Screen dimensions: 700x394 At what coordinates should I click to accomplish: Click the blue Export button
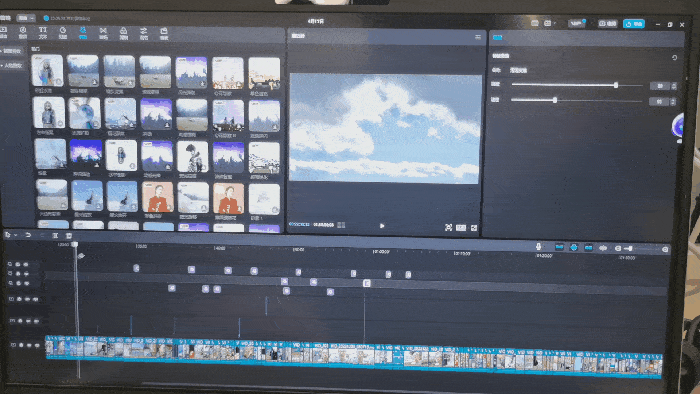click(x=633, y=24)
